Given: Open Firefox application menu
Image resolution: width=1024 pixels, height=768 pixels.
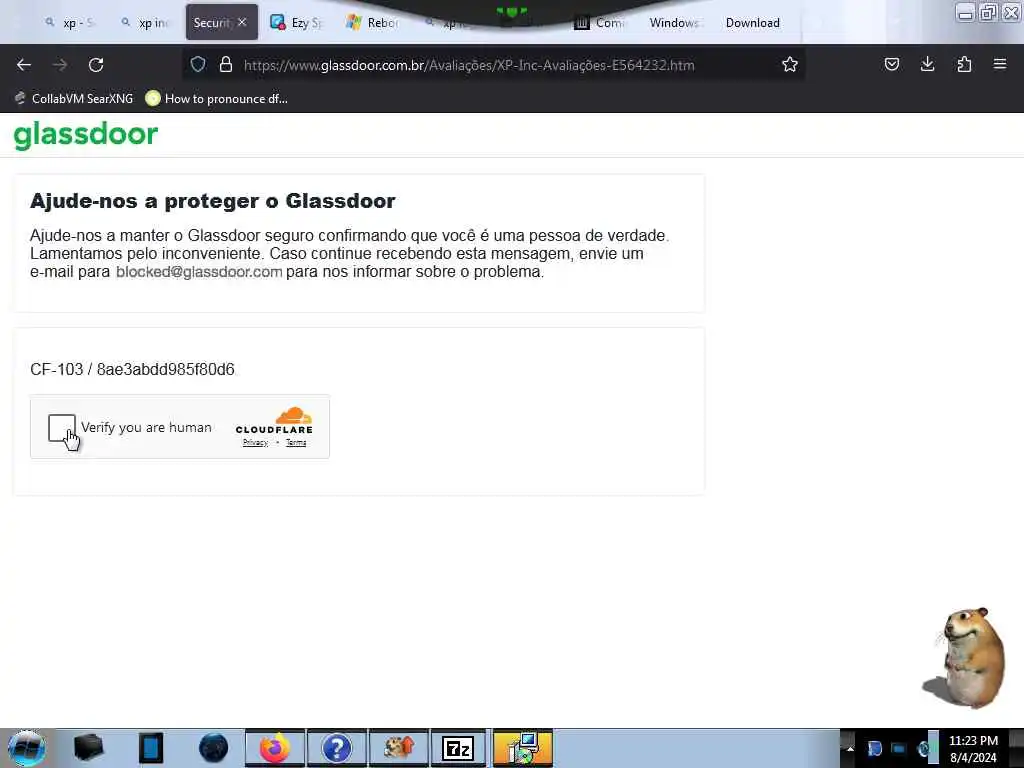Looking at the screenshot, I should 1000,64.
